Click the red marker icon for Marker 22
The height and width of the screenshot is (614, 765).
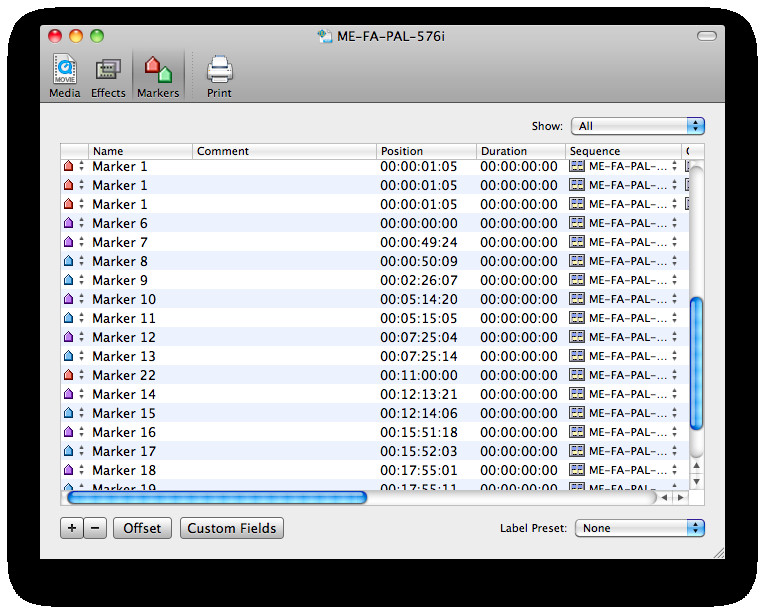tap(68, 375)
